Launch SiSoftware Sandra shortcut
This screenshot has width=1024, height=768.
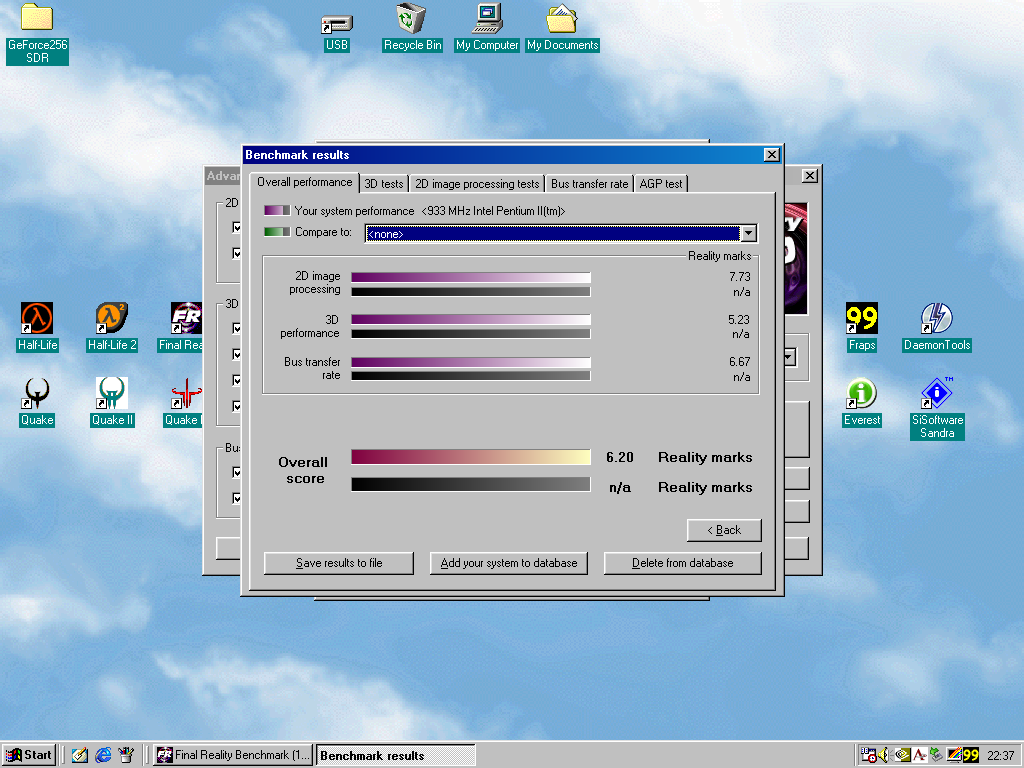(x=936, y=394)
